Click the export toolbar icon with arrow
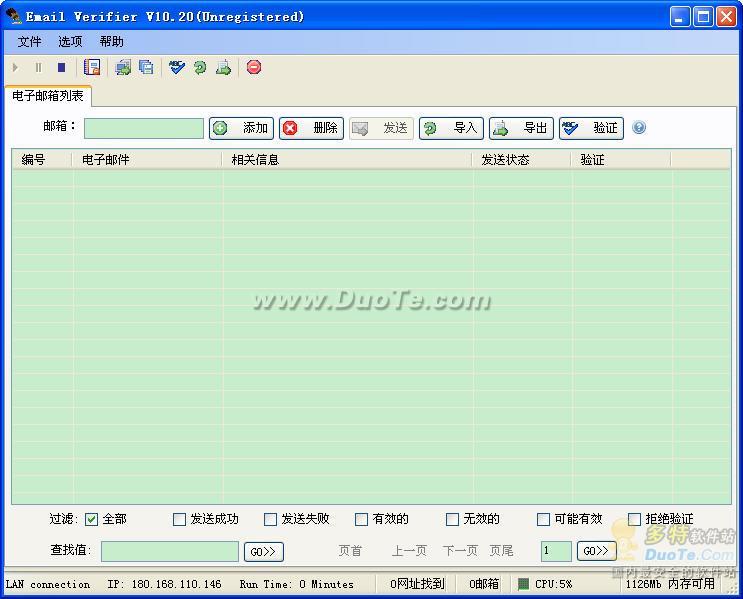The height and width of the screenshot is (599, 743). [x=223, y=67]
